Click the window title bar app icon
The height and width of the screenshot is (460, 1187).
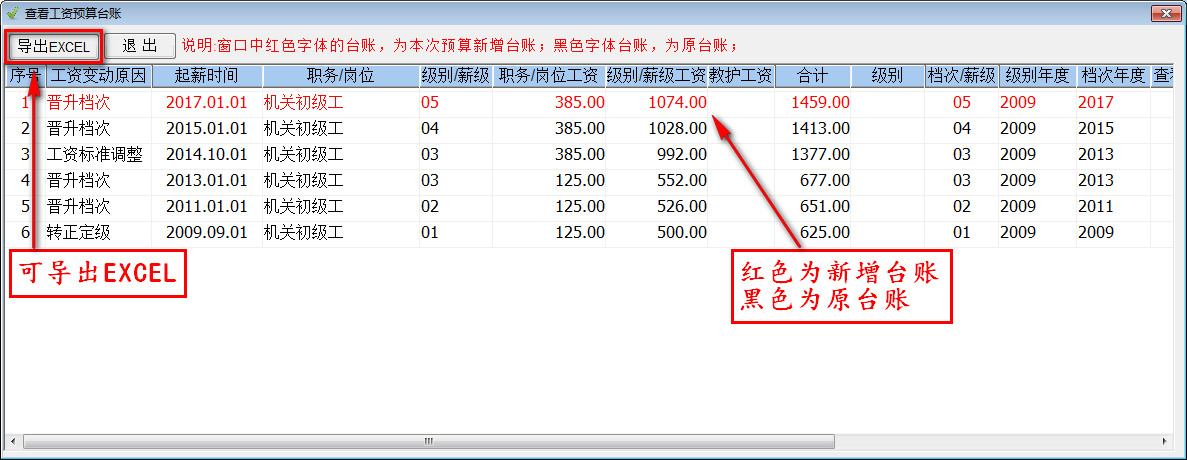(12, 13)
